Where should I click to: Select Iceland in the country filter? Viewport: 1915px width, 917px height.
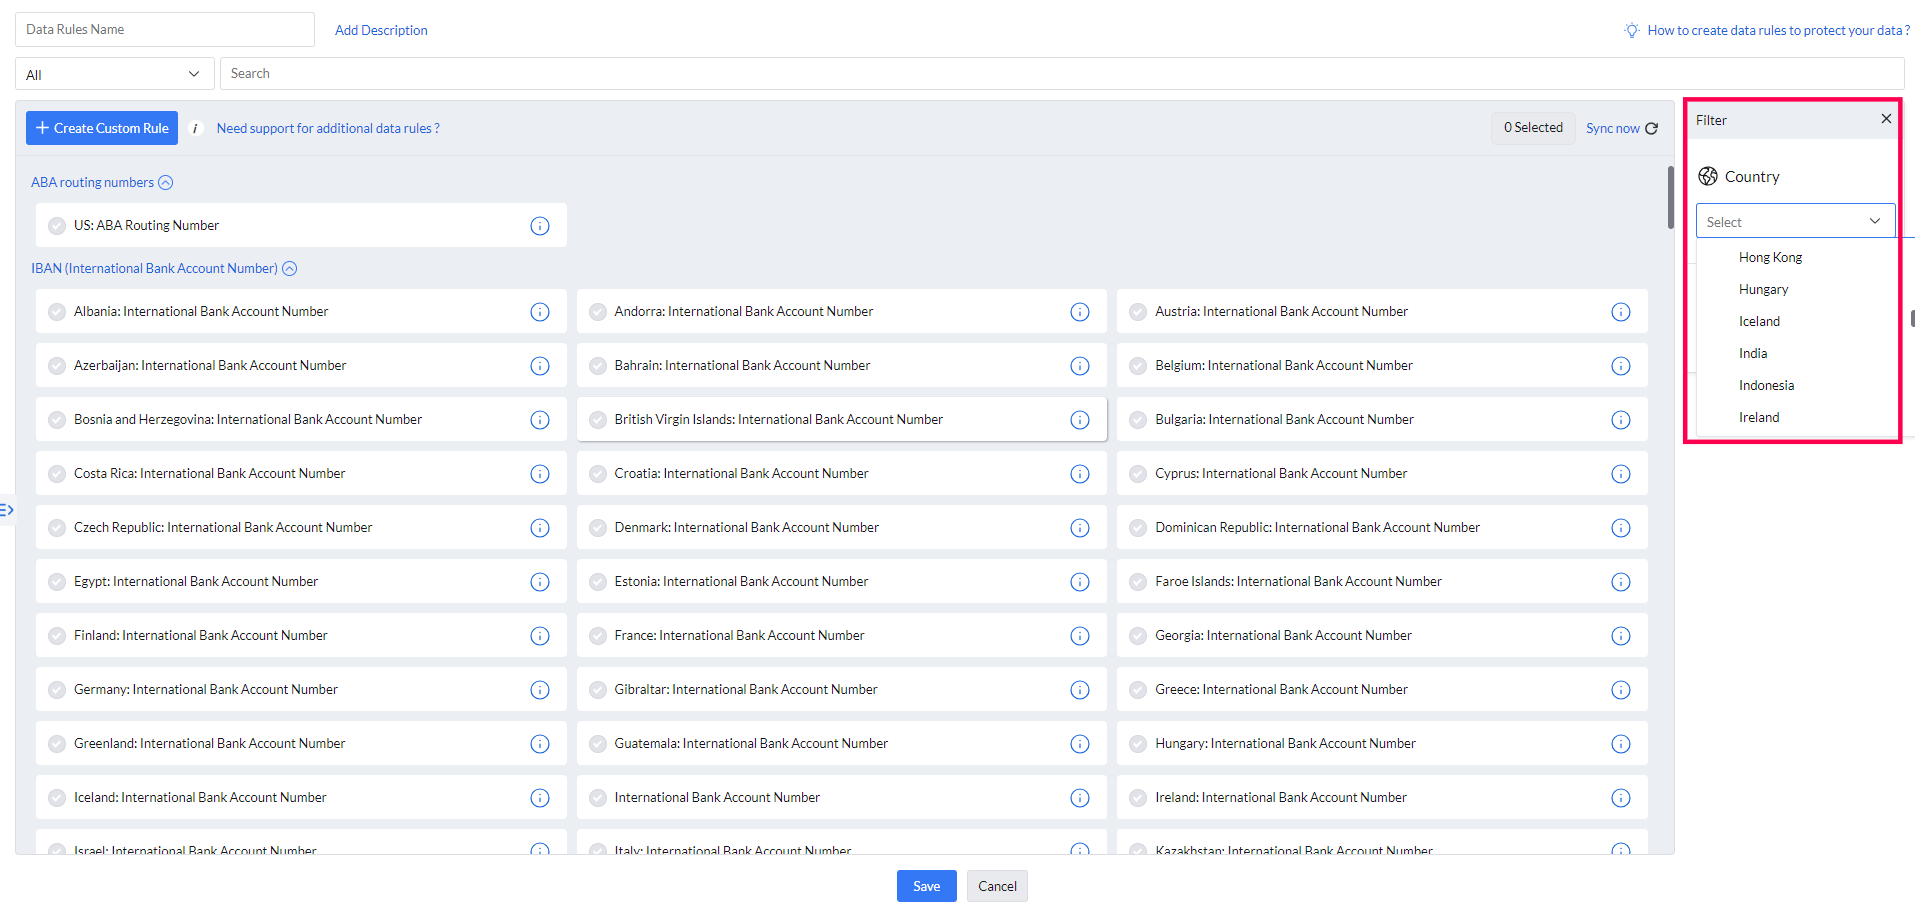pos(1759,321)
